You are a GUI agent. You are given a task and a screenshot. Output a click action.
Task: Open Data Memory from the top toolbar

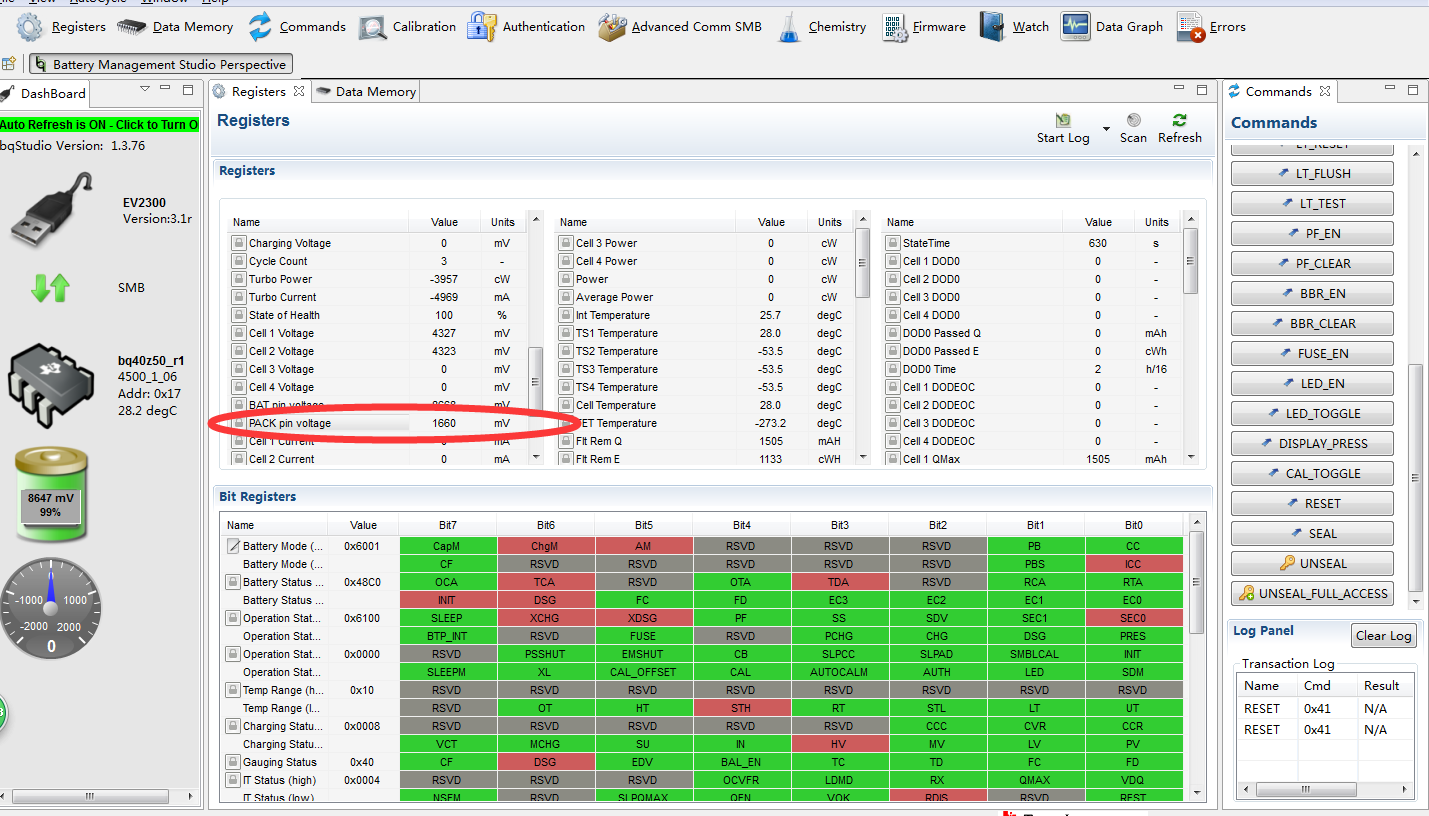click(175, 27)
